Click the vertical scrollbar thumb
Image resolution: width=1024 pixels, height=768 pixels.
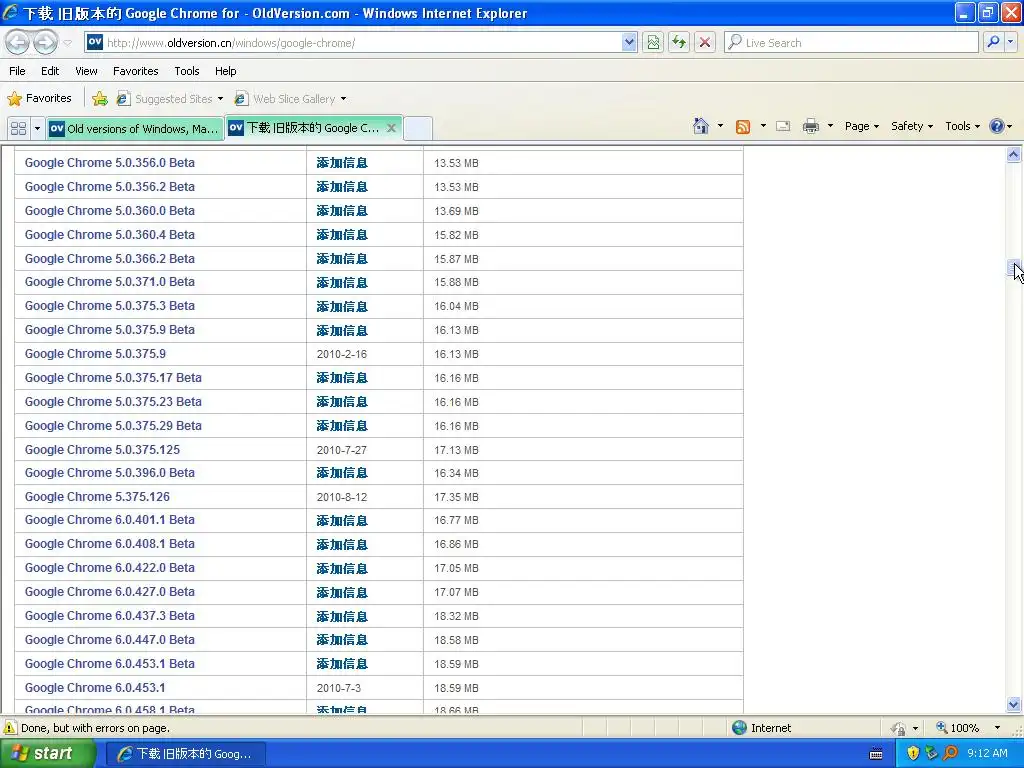coord(1014,268)
